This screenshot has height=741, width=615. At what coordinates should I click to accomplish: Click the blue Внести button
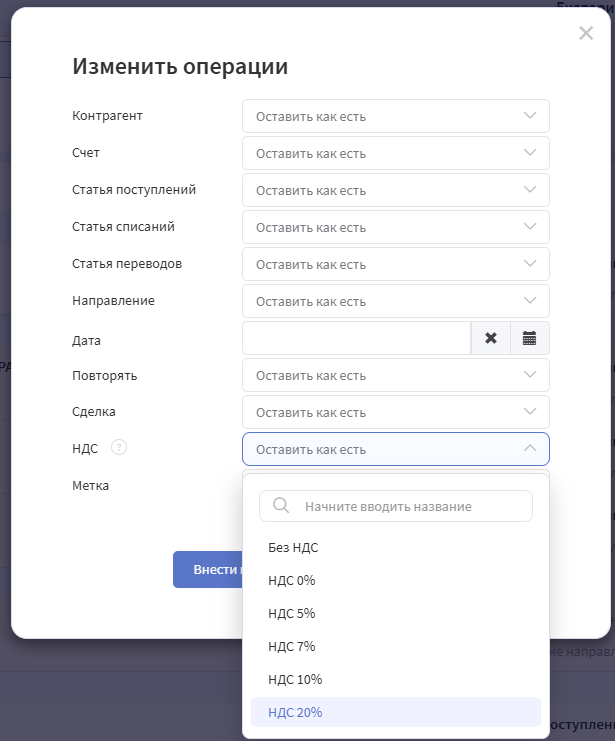tap(208, 570)
